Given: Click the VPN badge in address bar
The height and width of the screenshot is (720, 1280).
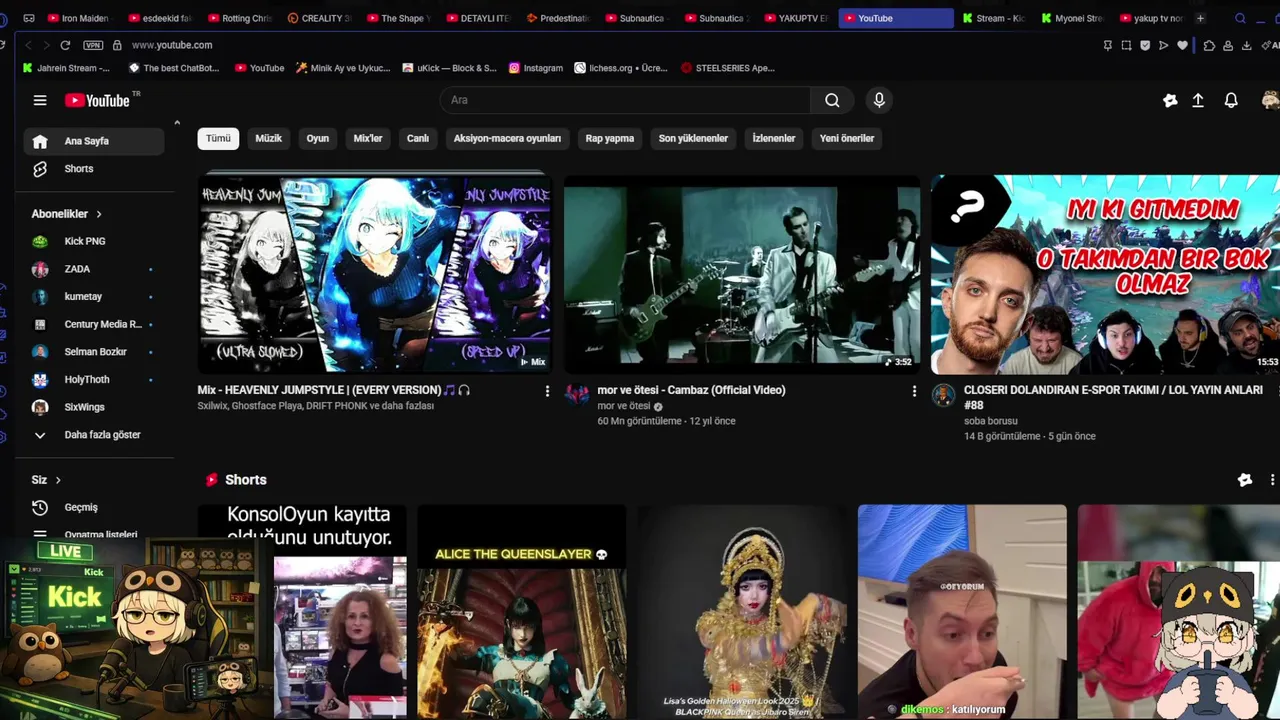Looking at the screenshot, I should [93, 45].
